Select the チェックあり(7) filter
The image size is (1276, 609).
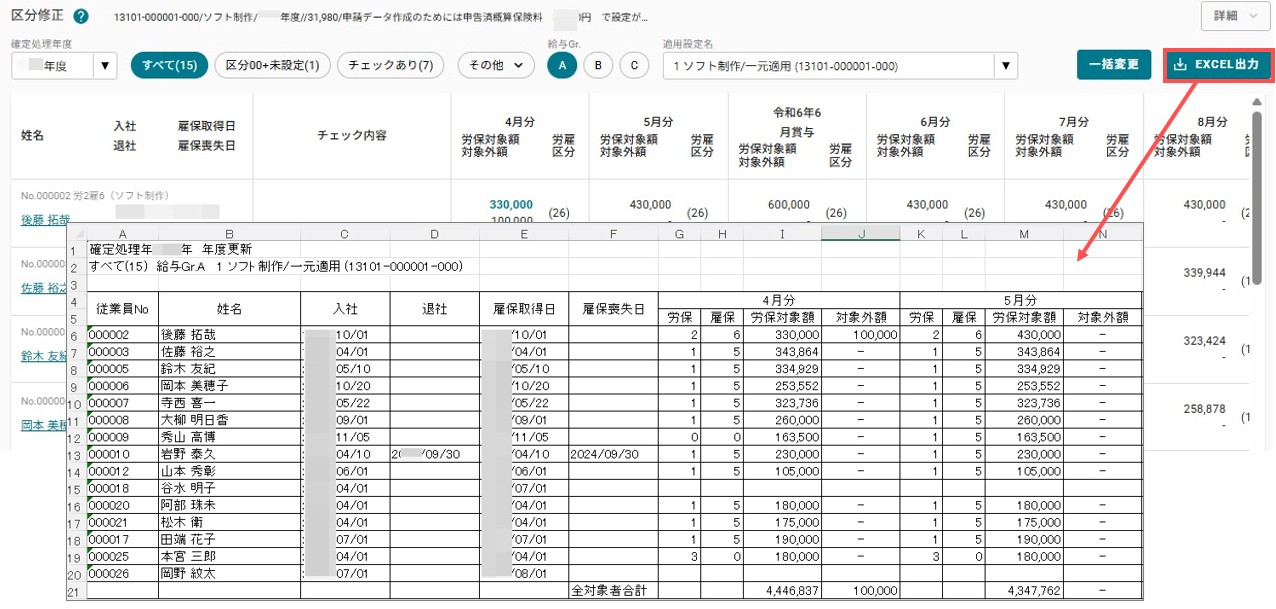(391, 65)
